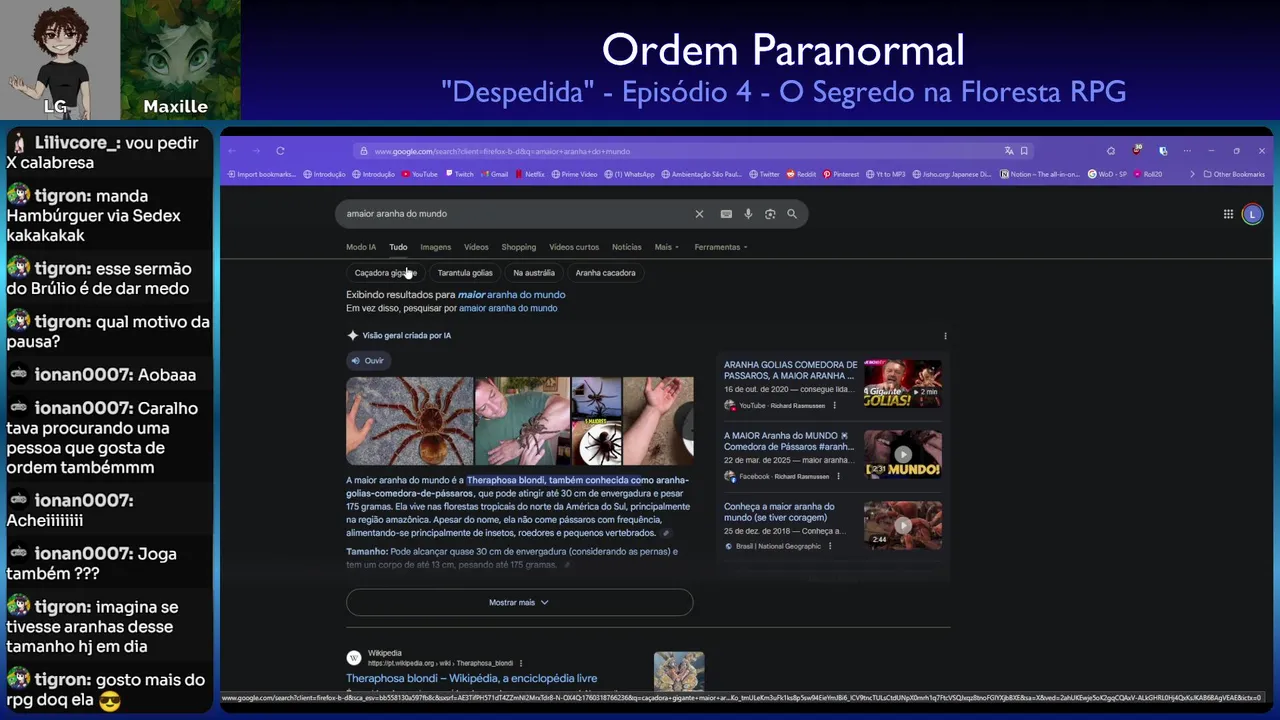Click the extensions icon in browser toolbar

(1111, 151)
